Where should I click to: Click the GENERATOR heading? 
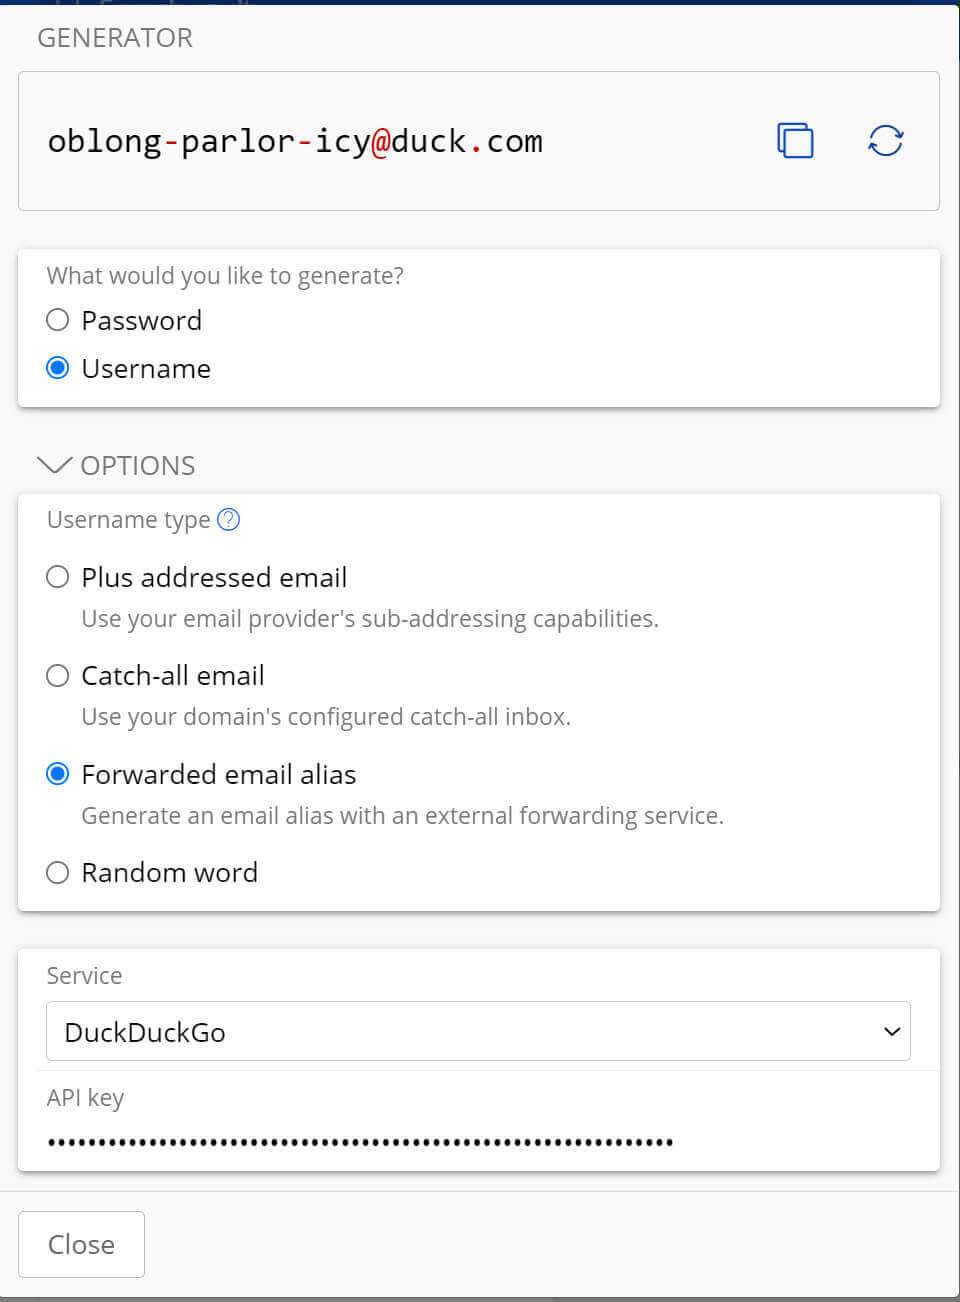pyautogui.click(x=115, y=38)
